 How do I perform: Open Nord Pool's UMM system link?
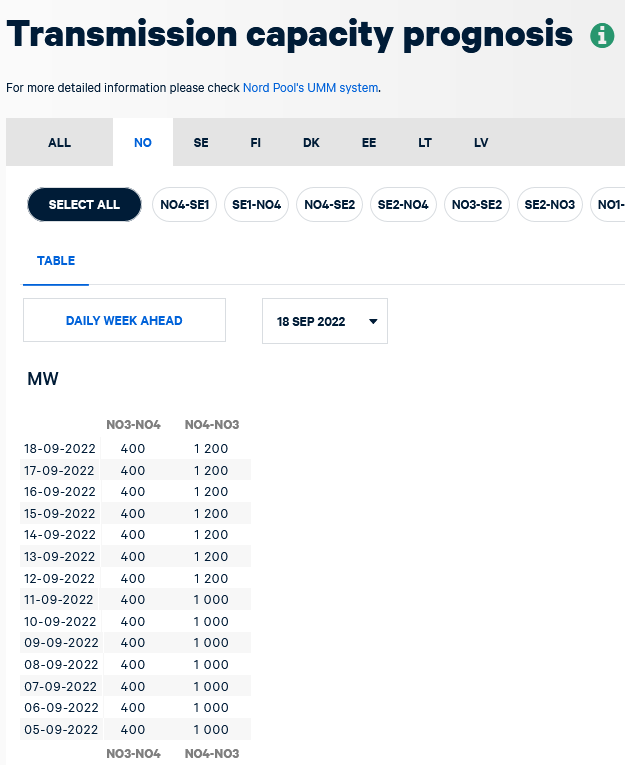coord(310,88)
